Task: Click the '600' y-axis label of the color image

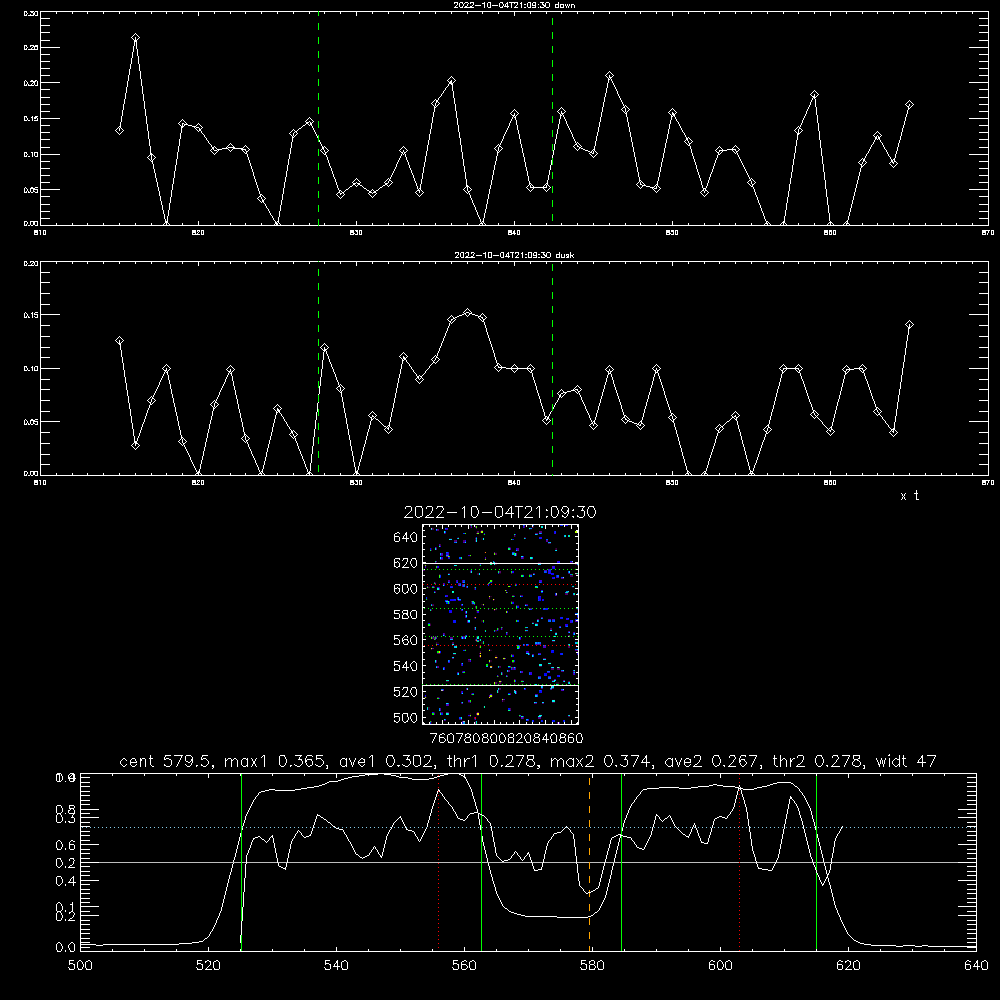Action: coord(405,589)
